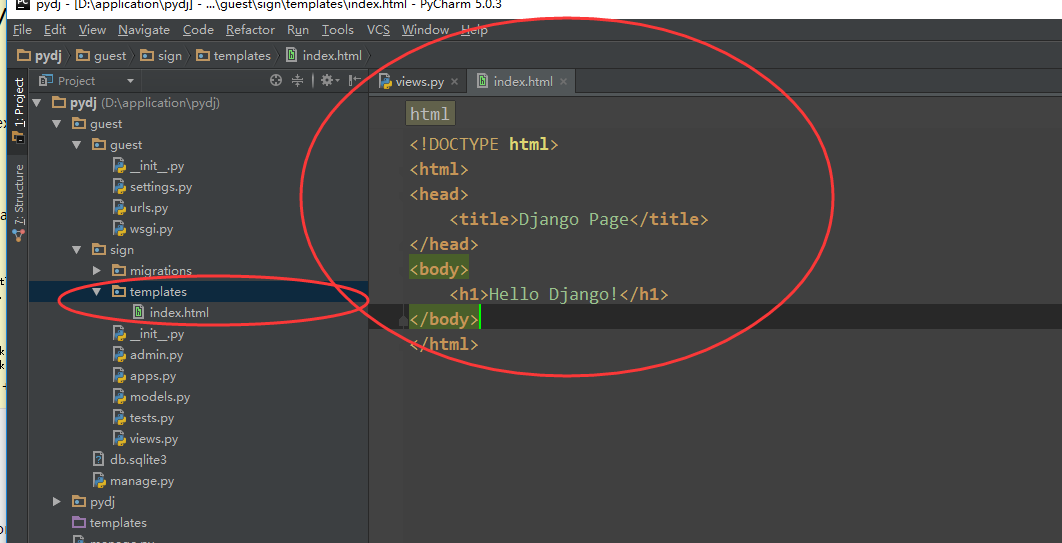
Task: Open the View menu
Action: point(92,30)
